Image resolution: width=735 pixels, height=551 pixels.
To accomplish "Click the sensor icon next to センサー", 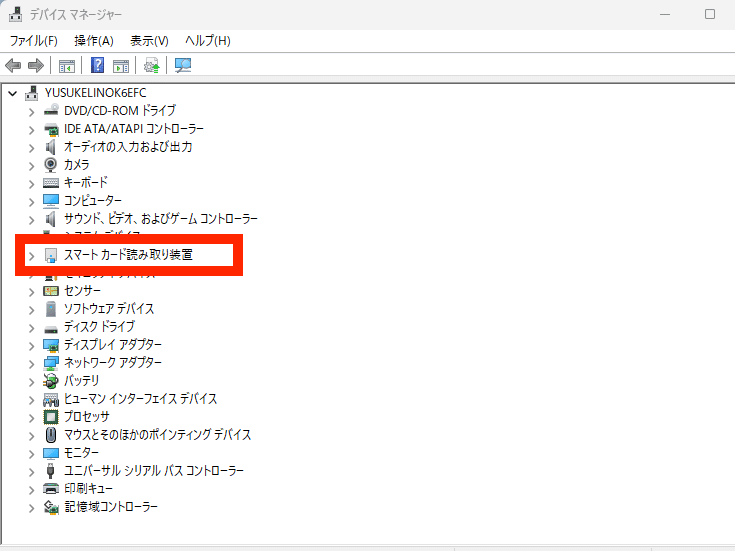I will (51, 291).
